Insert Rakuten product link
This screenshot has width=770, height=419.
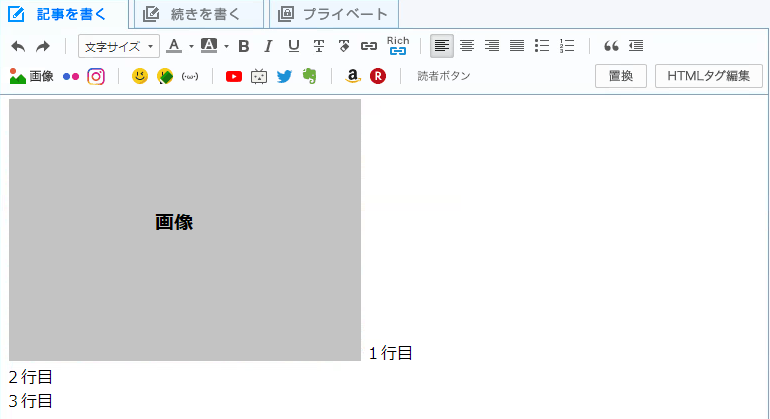(x=378, y=76)
